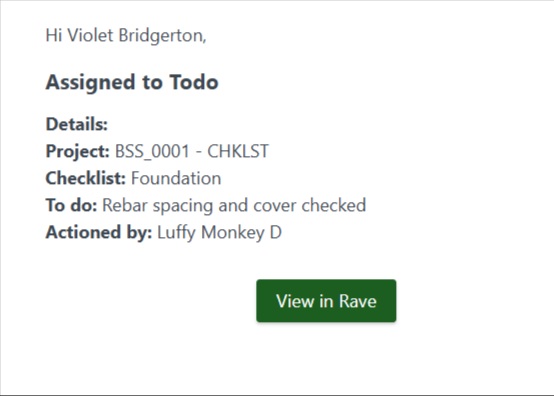Click the name Violet in the greeting
Viewport: 554px width, 396px height.
point(90,35)
